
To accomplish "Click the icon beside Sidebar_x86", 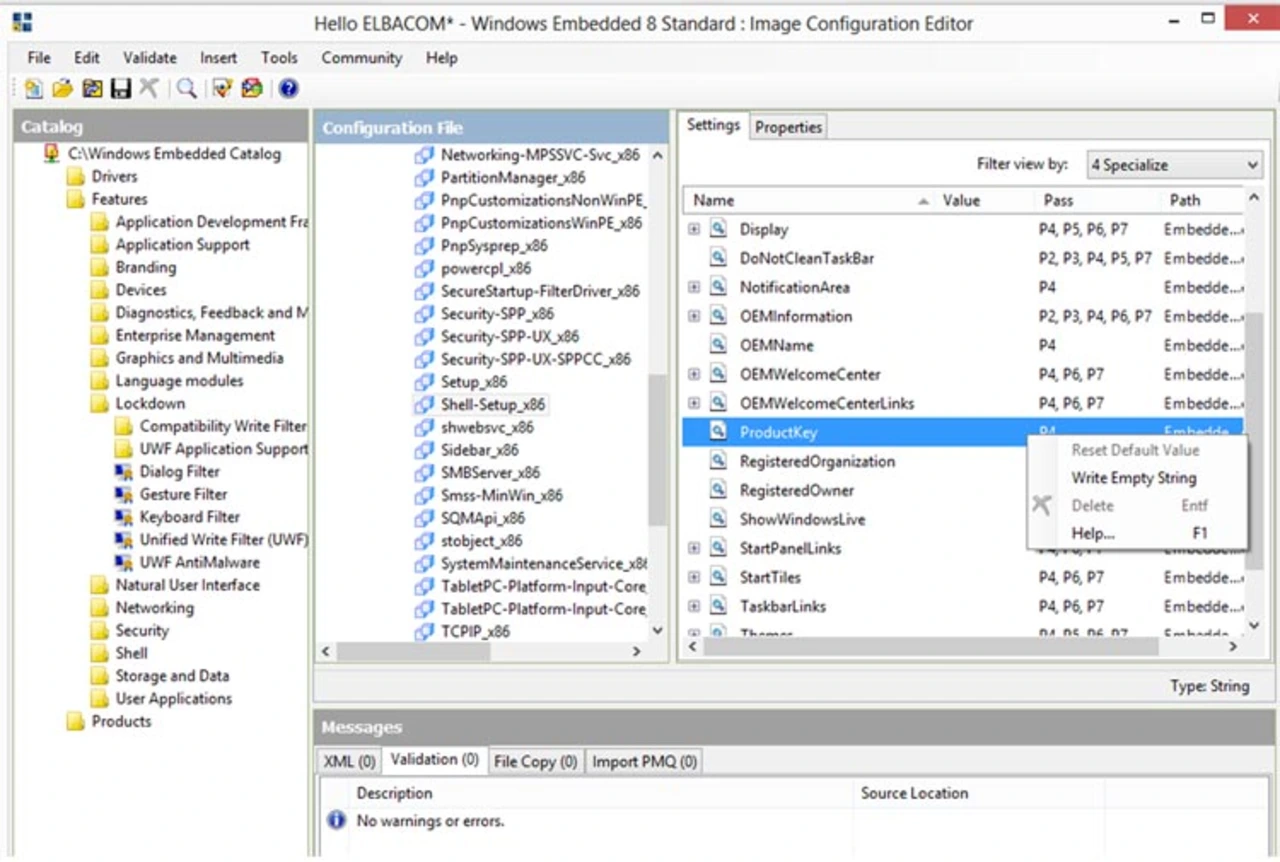I will point(425,450).
